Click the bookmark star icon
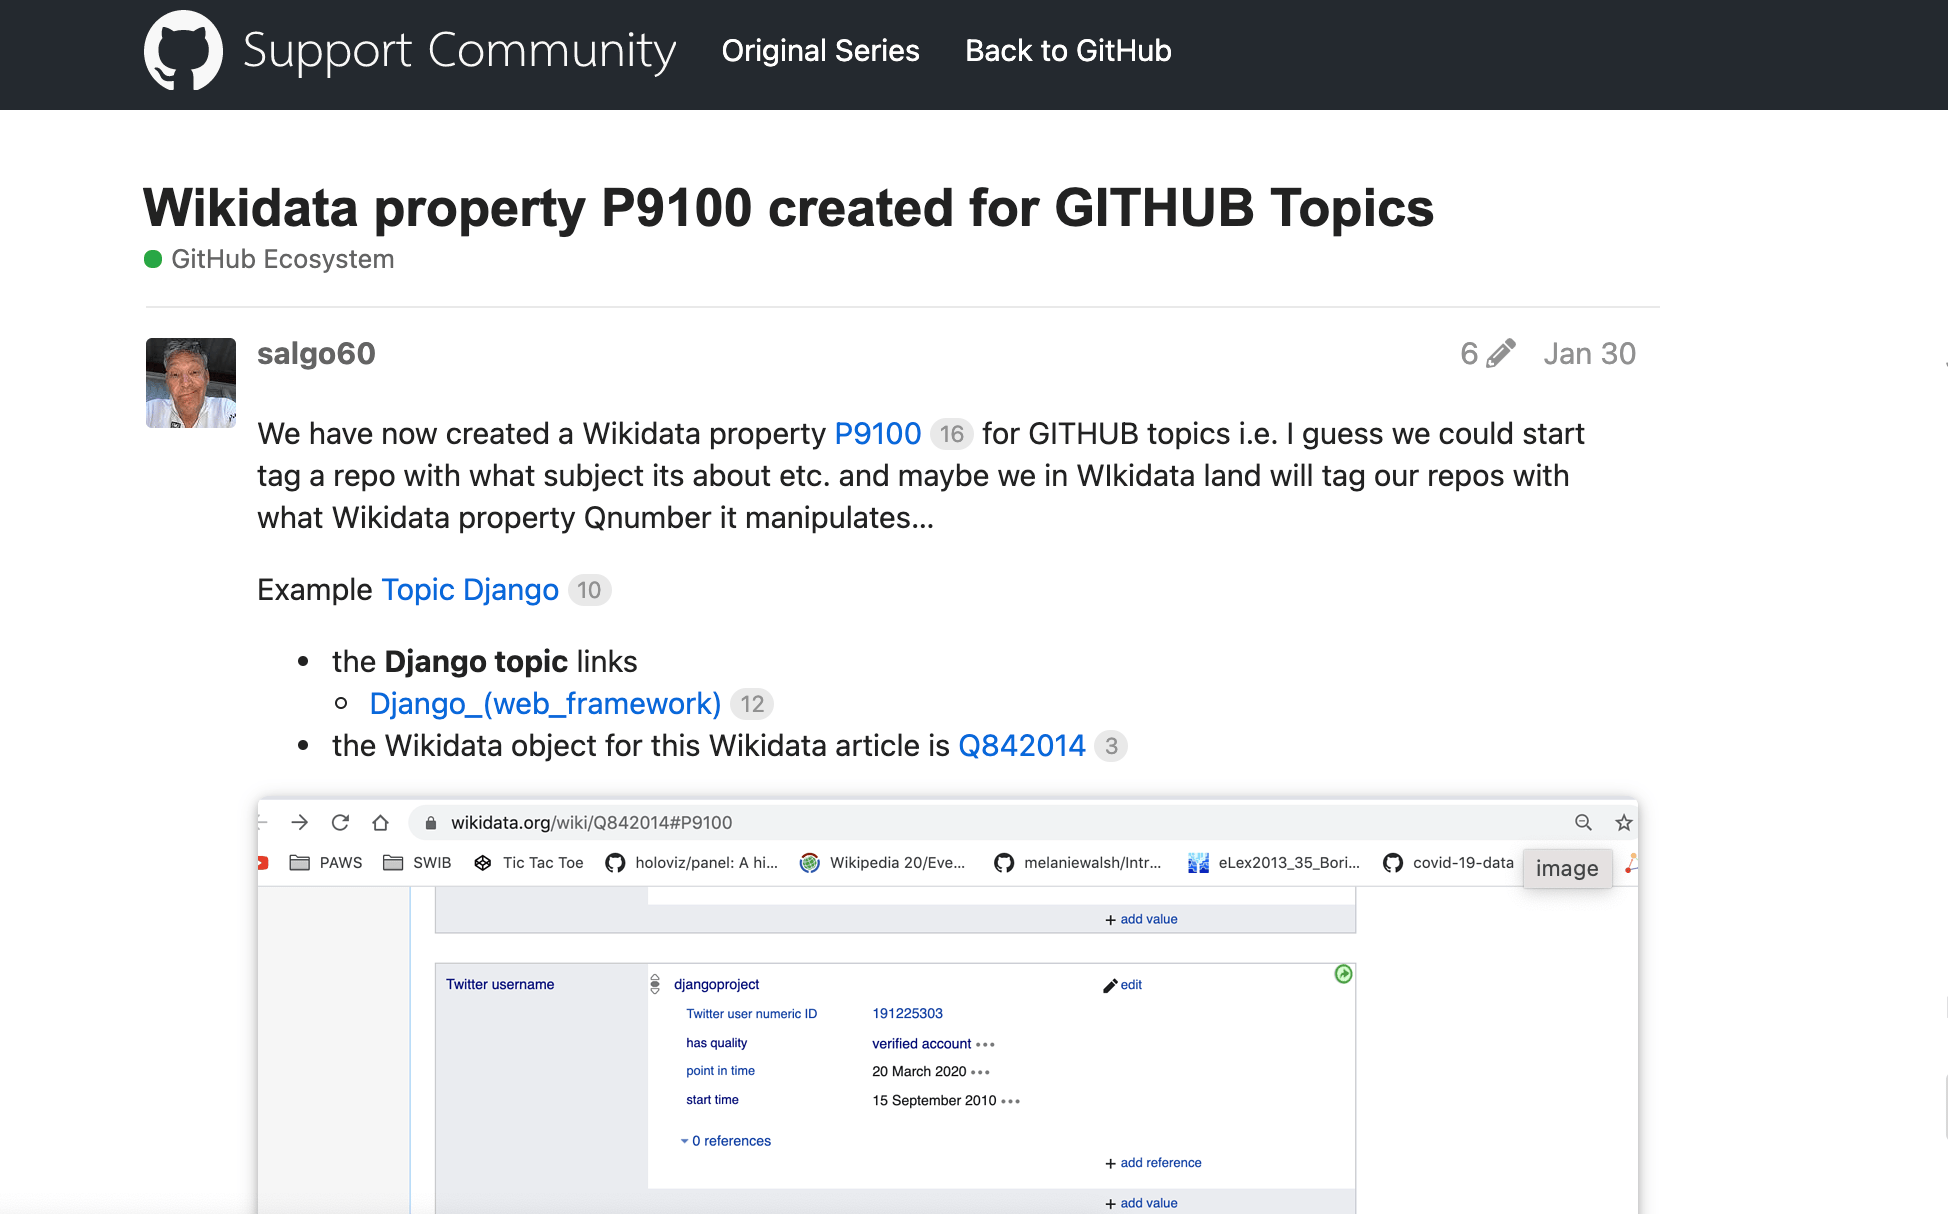This screenshot has height=1214, width=1948. pyautogui.click(x=1623, y=823)
